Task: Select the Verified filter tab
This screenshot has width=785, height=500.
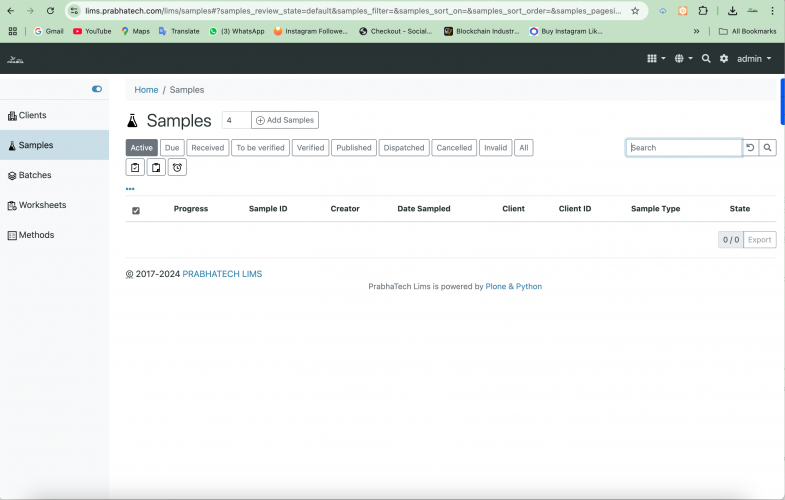Action: coord(310,148)
